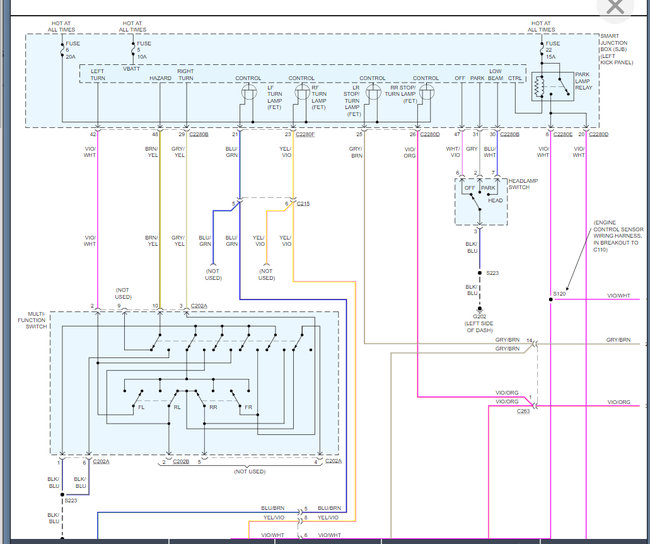
Task: Click the 'HEAD' position in headlamp switch
Action: tap(495, 200)
